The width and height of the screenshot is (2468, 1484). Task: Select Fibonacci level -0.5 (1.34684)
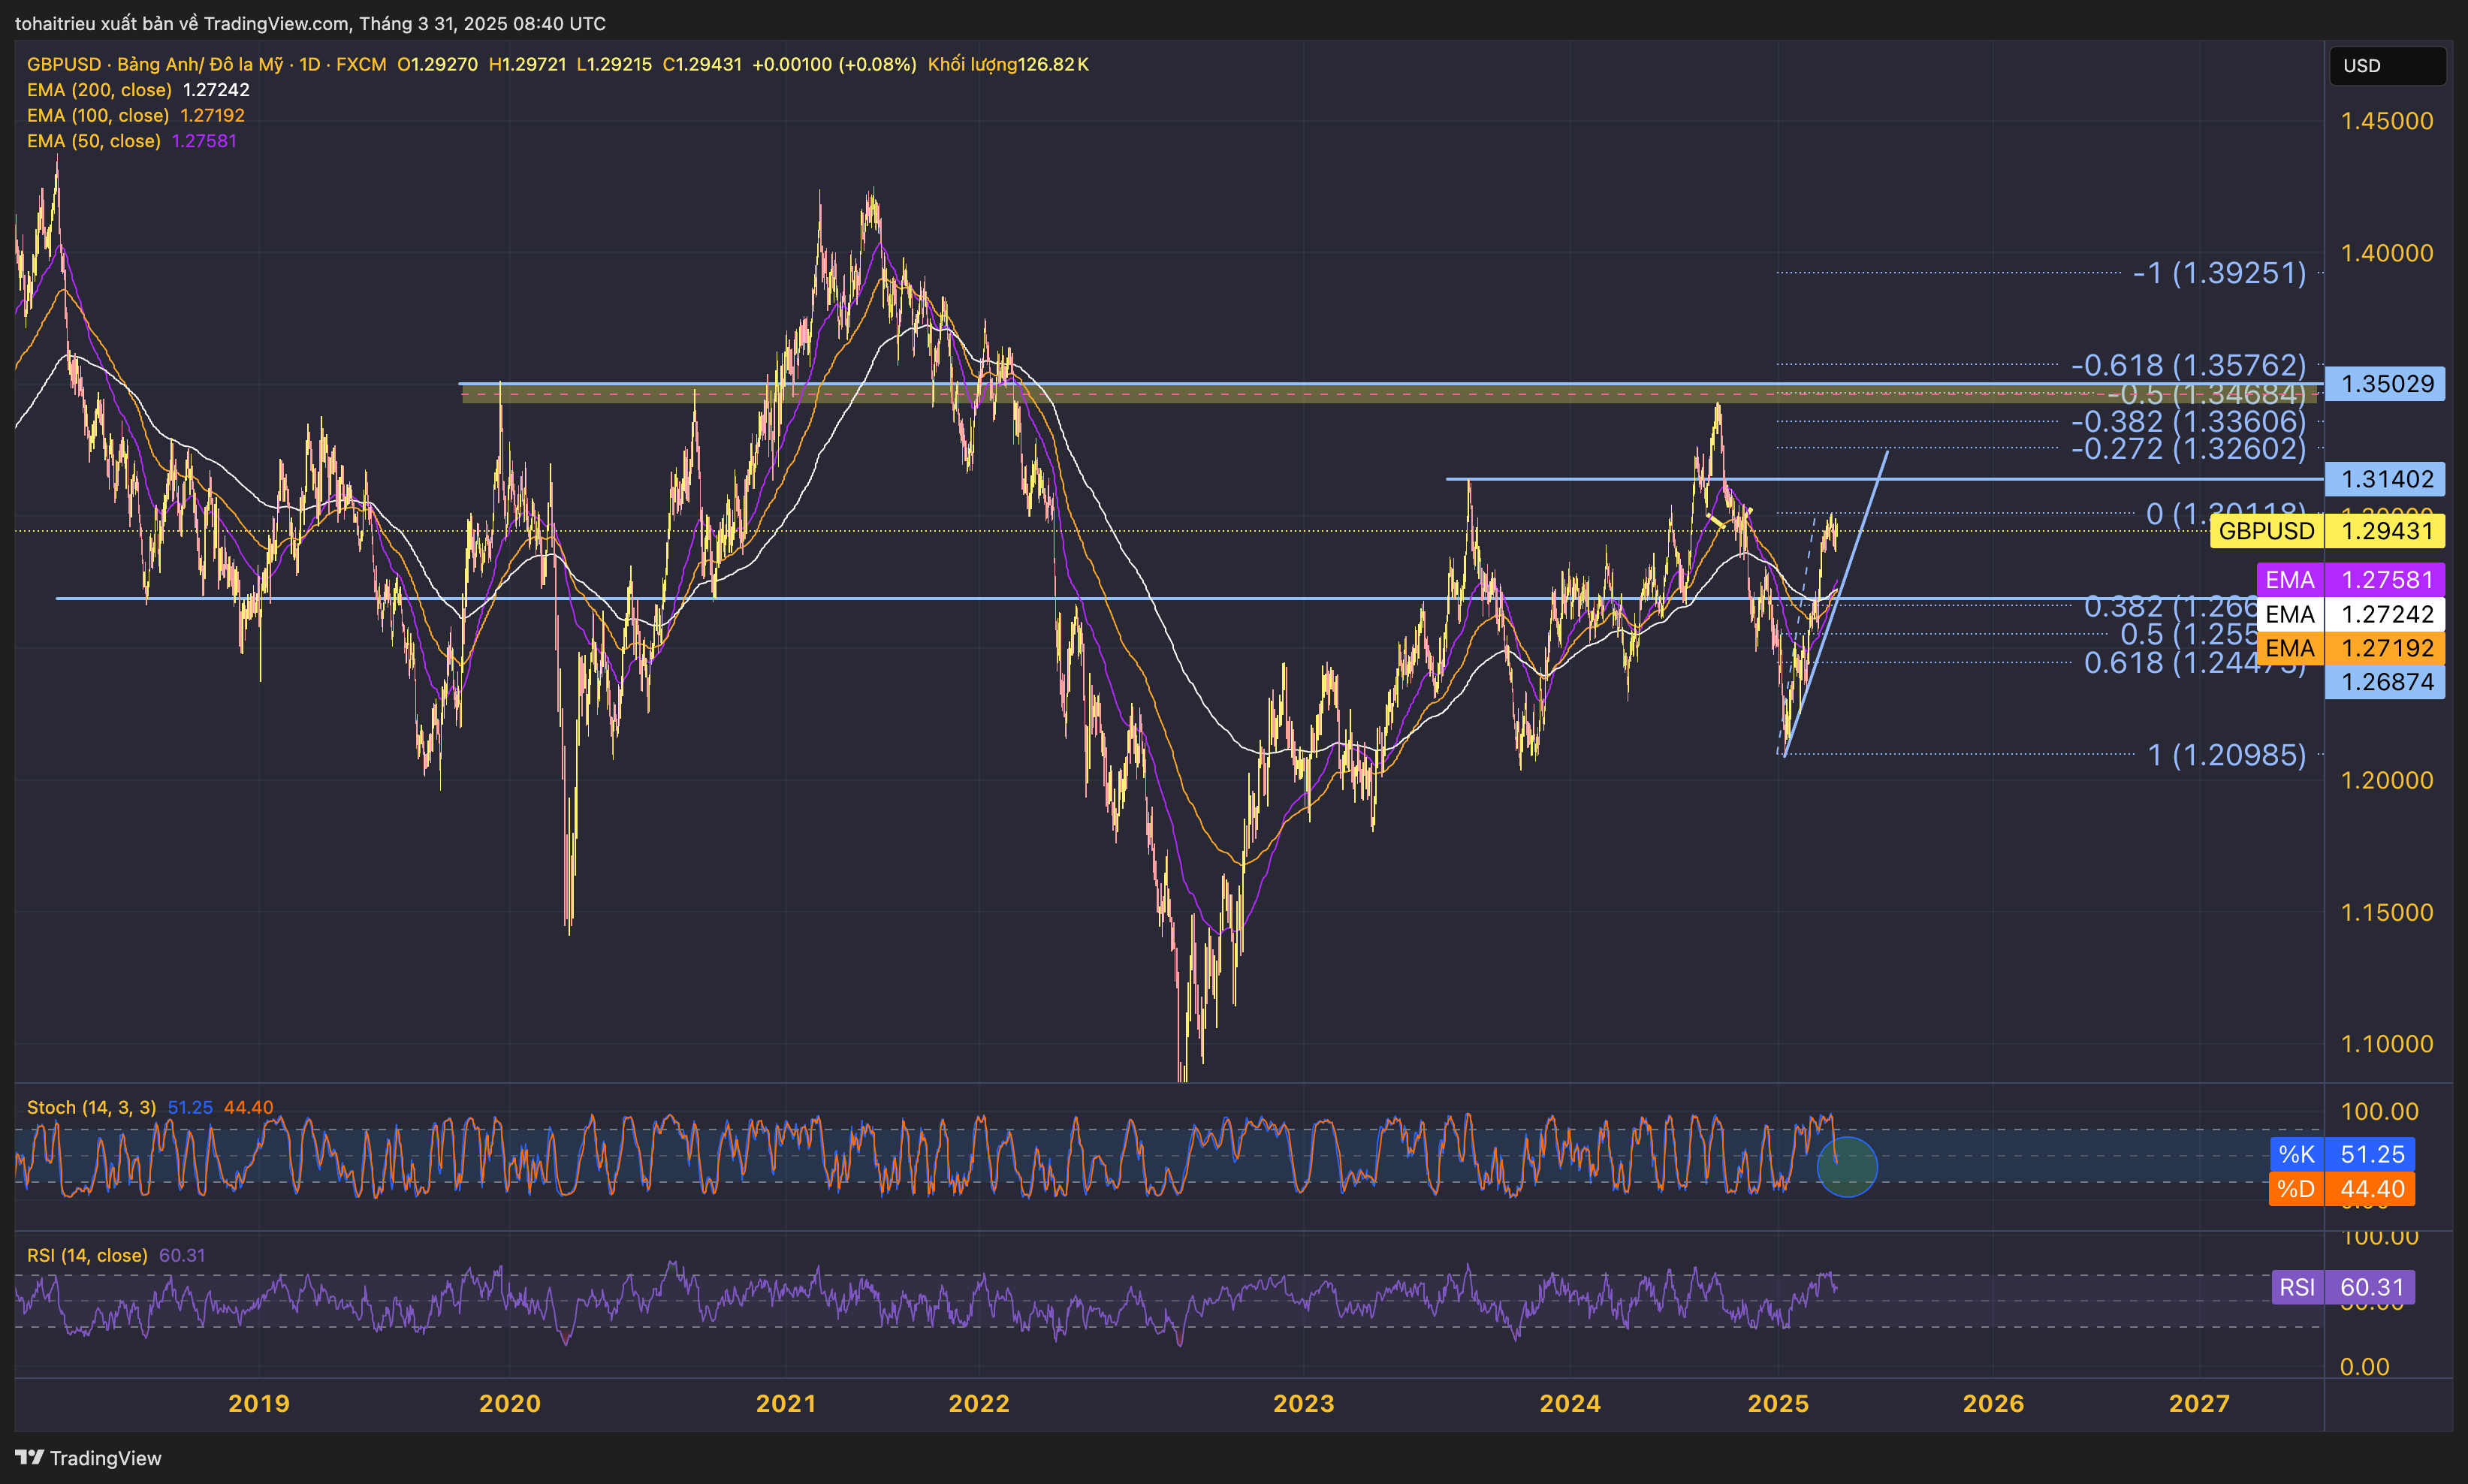[2206, 395]
